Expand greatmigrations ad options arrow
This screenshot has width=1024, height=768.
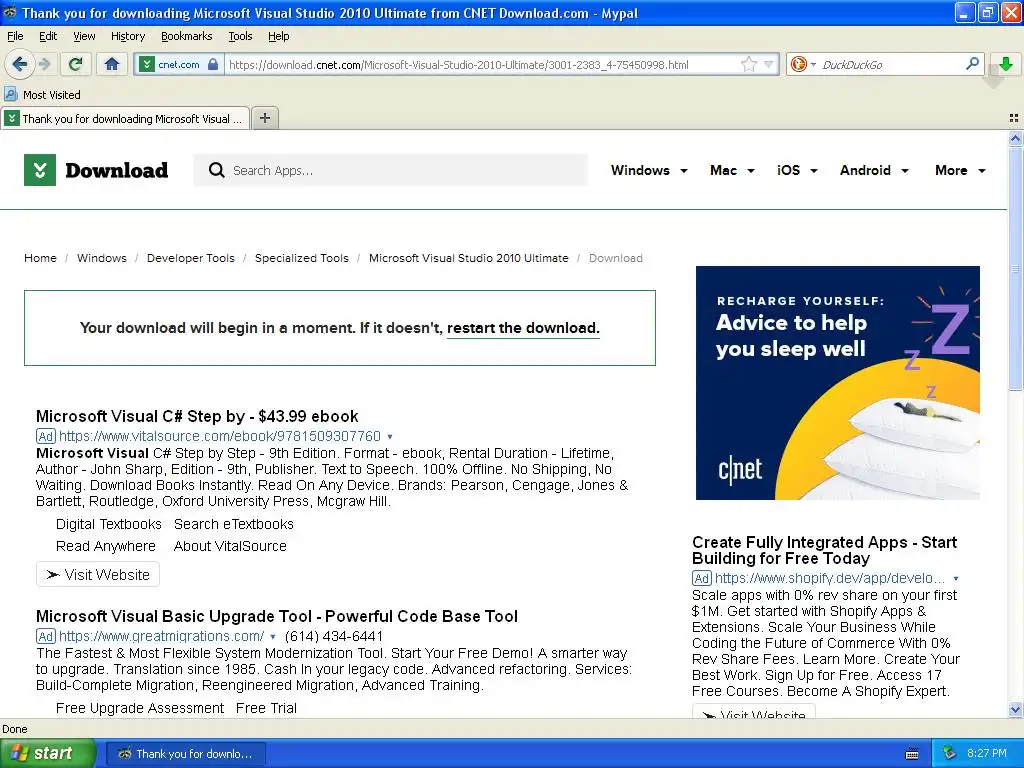(272, 637)
